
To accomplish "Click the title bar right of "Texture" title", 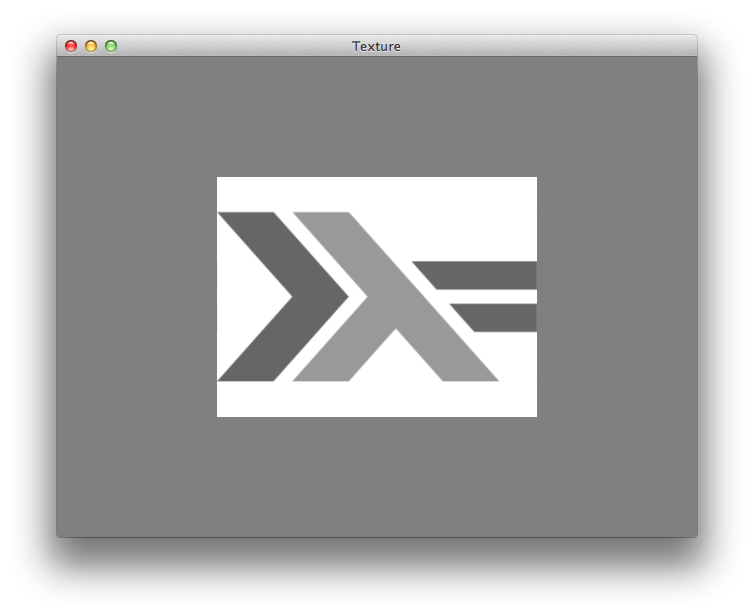I will pos(540,46).
